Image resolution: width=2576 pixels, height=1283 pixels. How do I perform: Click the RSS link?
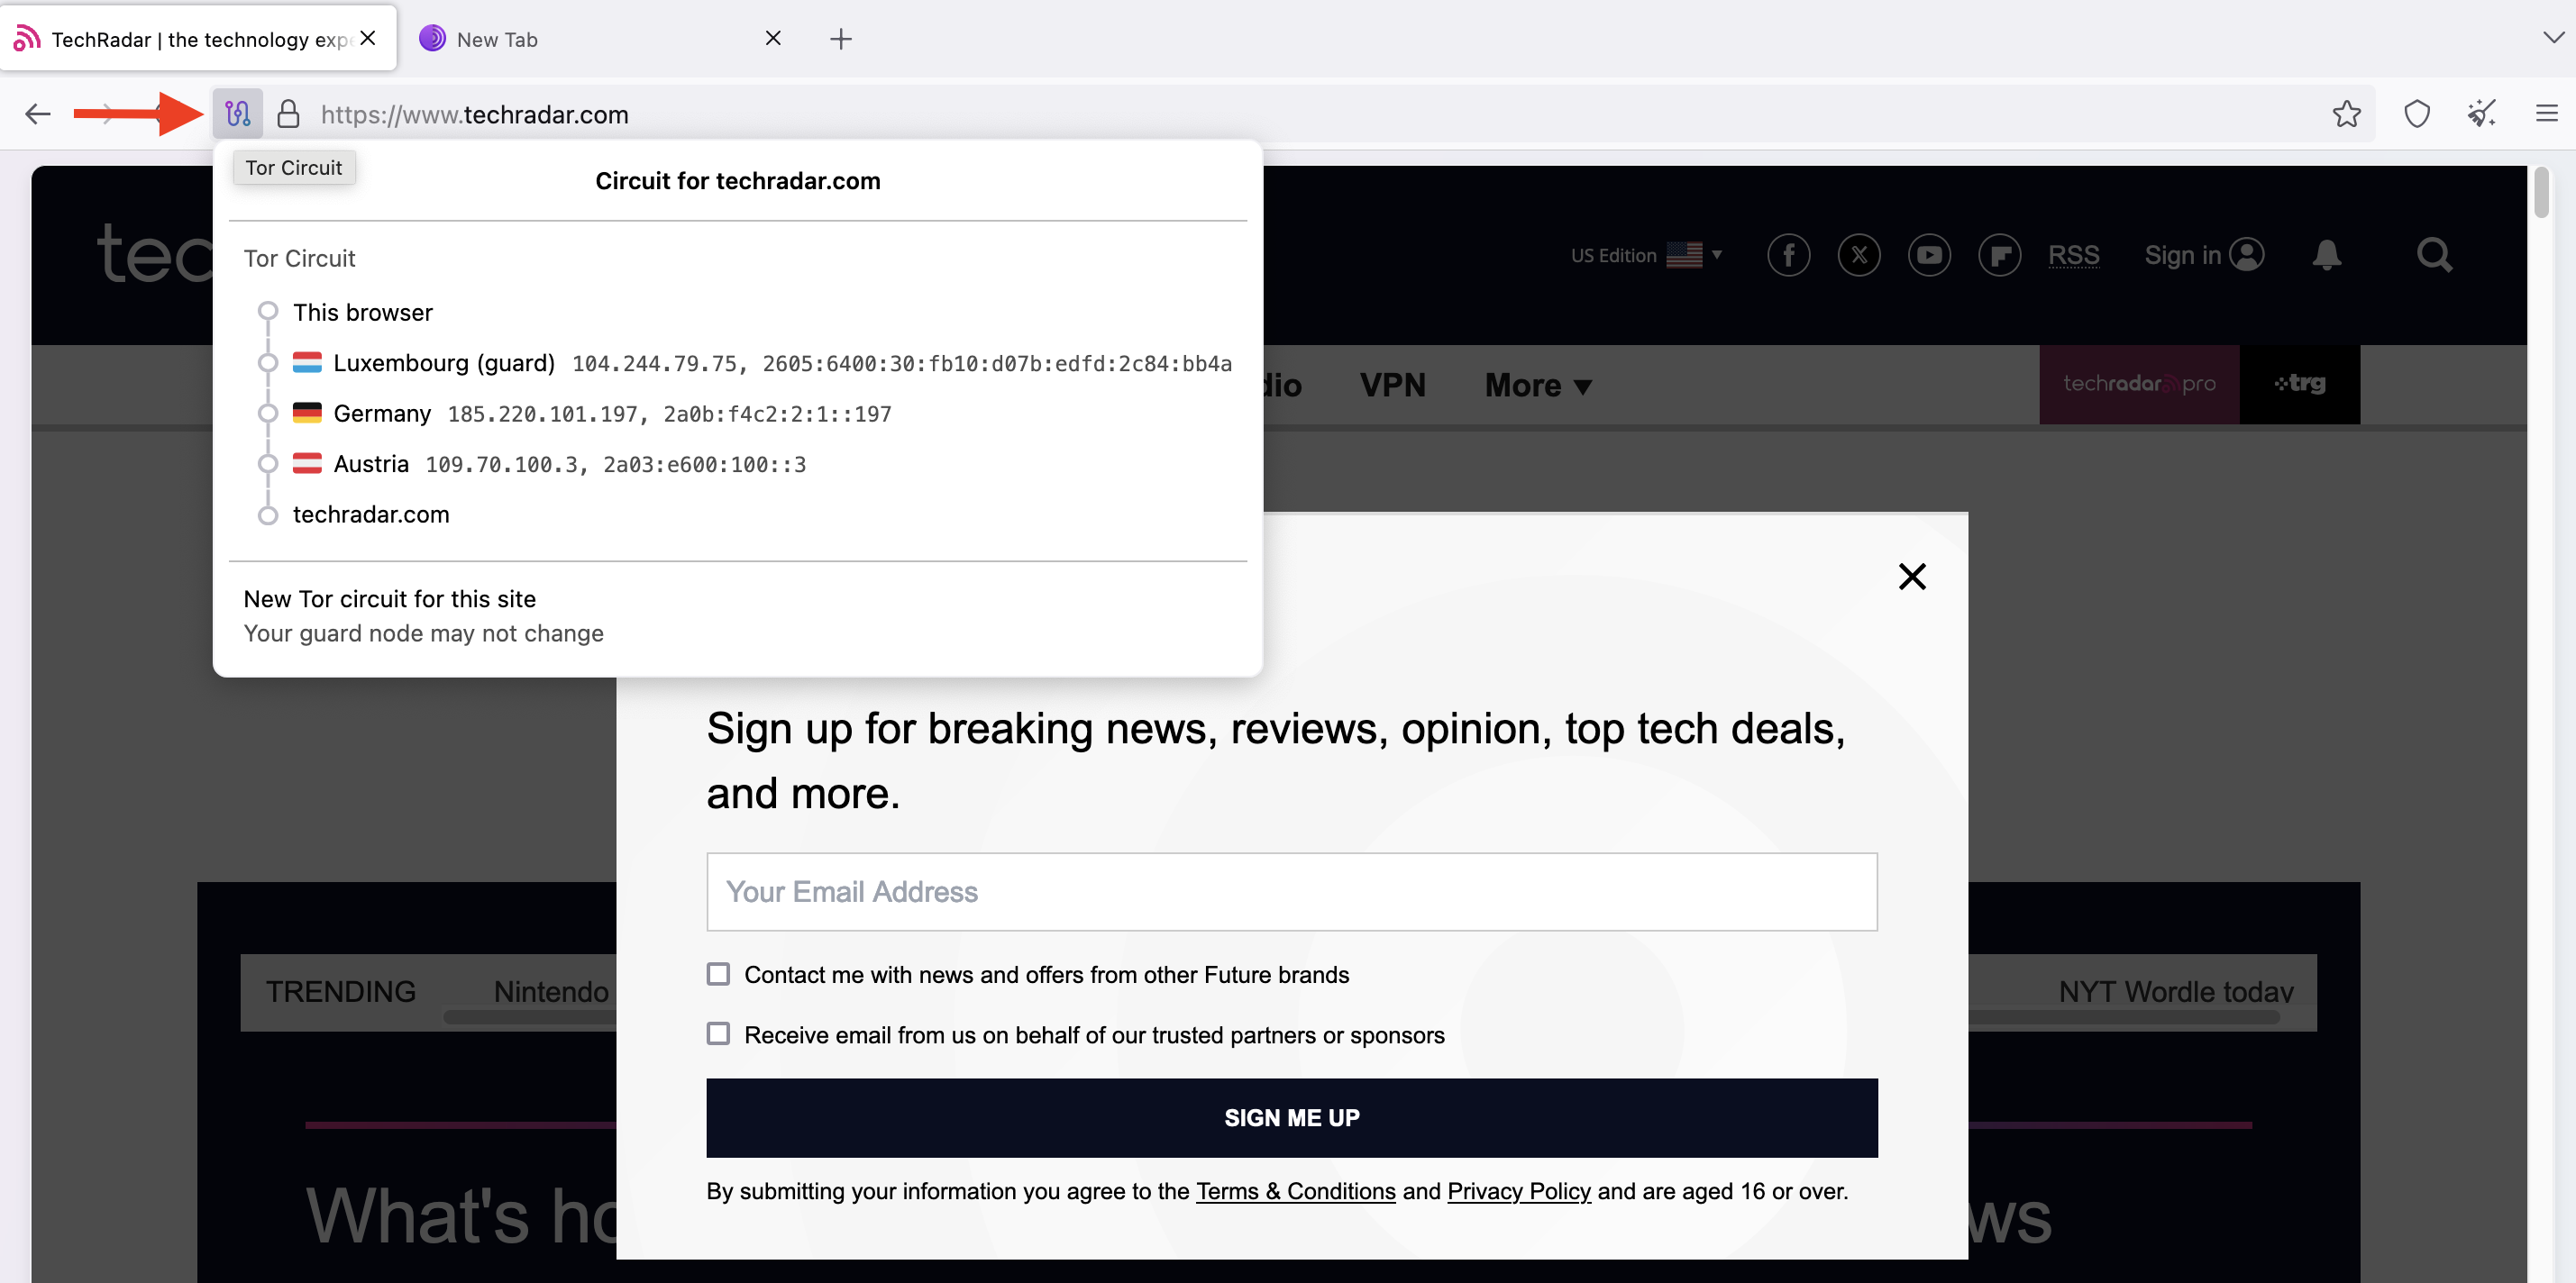tap(2073, 255)
